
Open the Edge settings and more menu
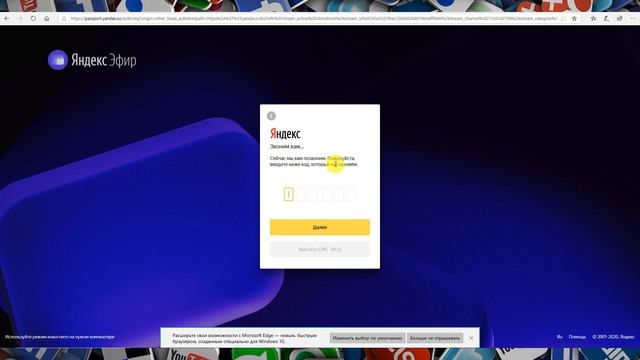(x=633, y=19)
